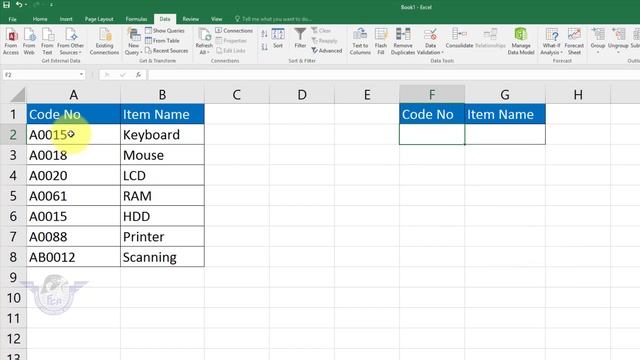This screenshot has width=640, height=360.
Task: Select cell containing Scanning
Action: click(162, 257)
